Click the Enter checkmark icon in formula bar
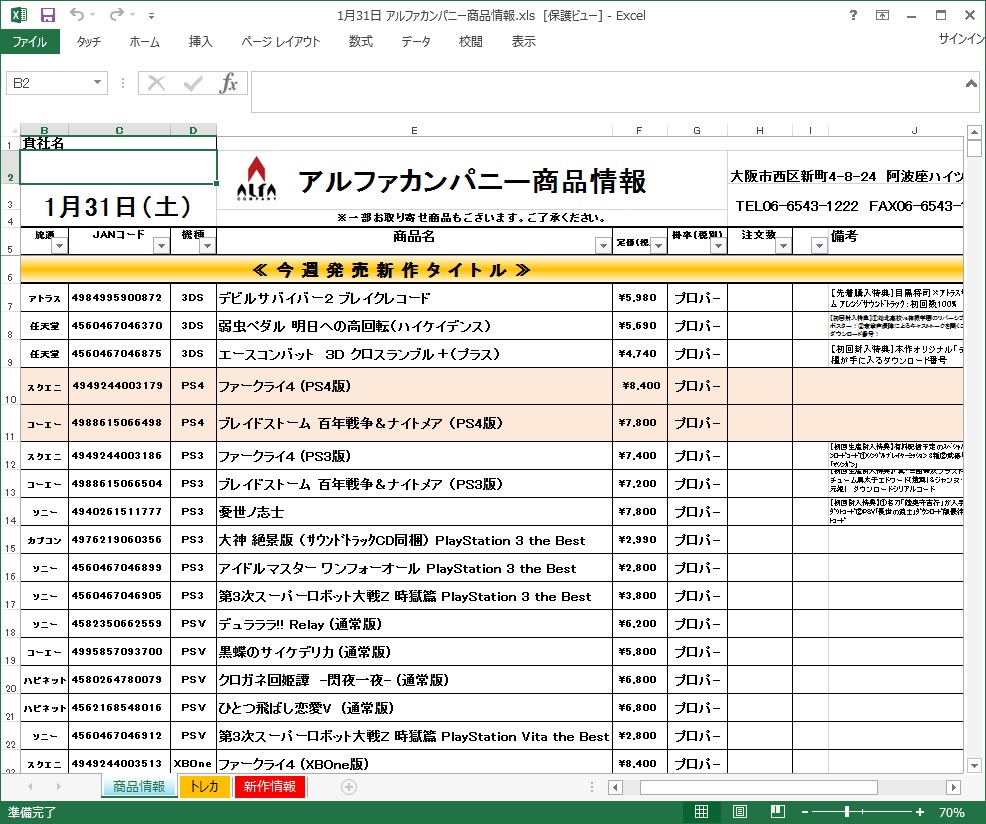Image resolution: width=986 pixels, height=824 pixels. pos(192,83)
